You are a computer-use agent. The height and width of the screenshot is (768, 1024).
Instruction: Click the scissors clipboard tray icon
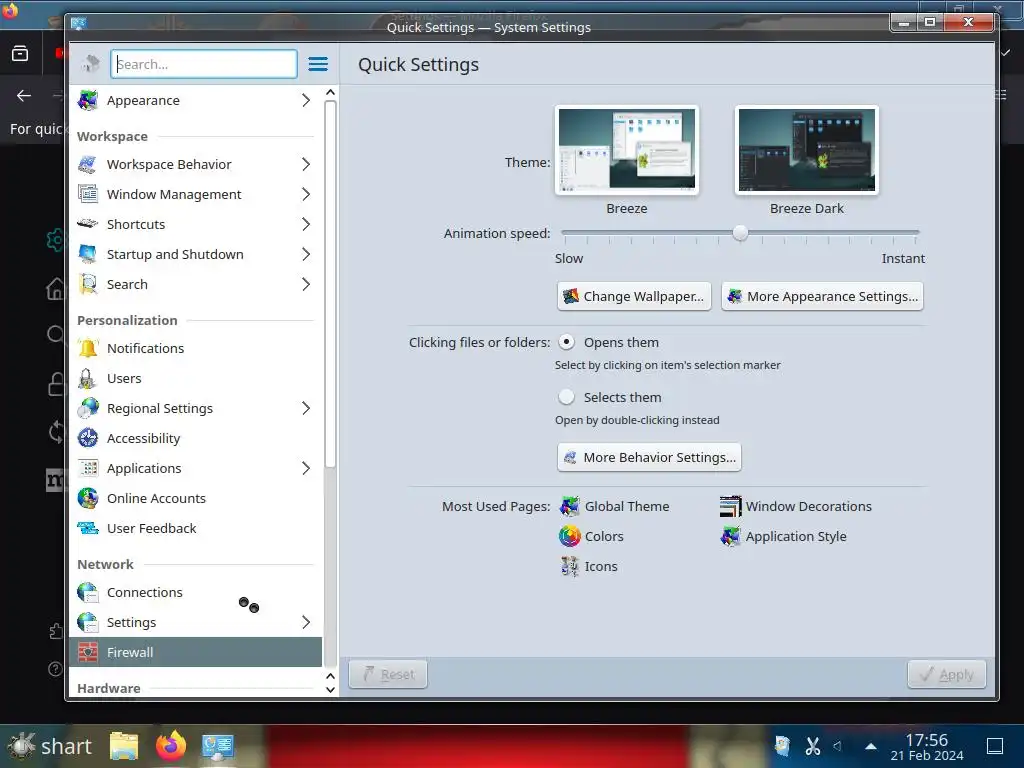[813, 746]
